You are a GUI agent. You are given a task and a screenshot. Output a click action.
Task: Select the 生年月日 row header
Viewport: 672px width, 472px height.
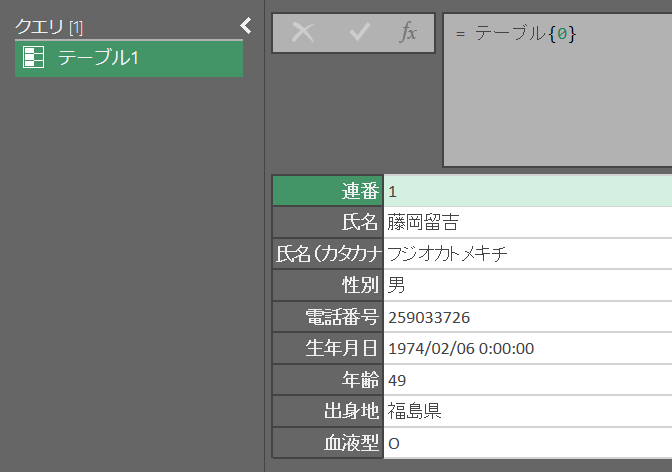pos(327,348)
